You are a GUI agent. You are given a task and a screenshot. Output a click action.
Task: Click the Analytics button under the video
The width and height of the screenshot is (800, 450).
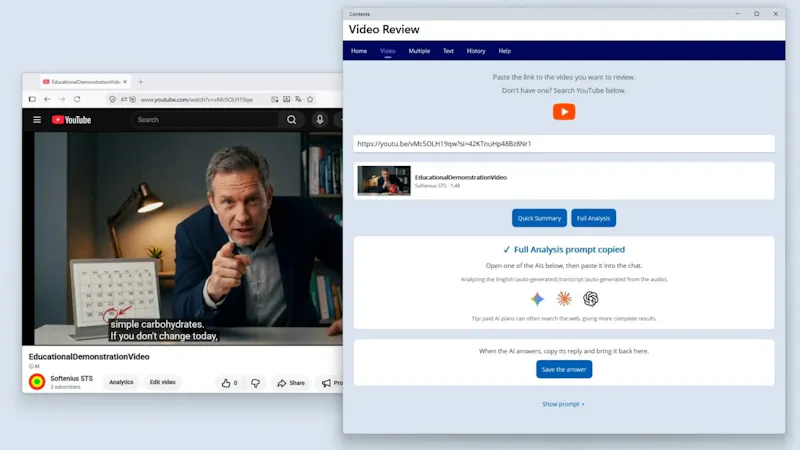pos(121,382)
